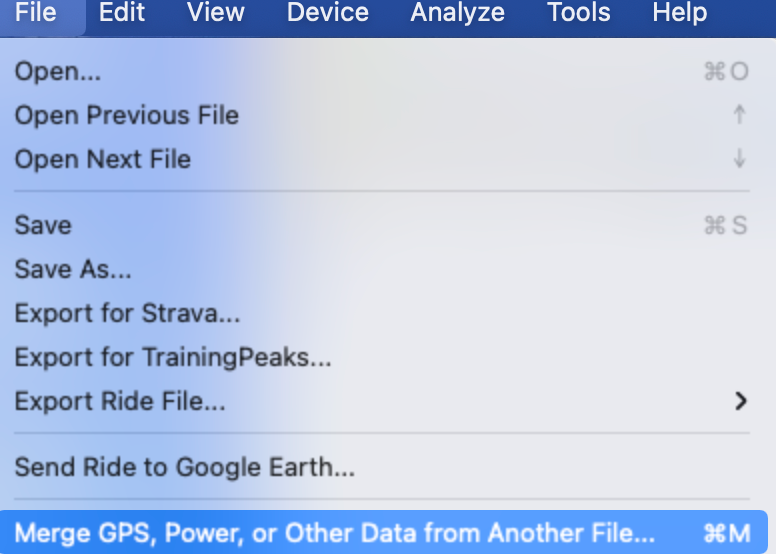Open the Device menu
The height and width of the screenshot is (554, 776).
pos(327,14)
